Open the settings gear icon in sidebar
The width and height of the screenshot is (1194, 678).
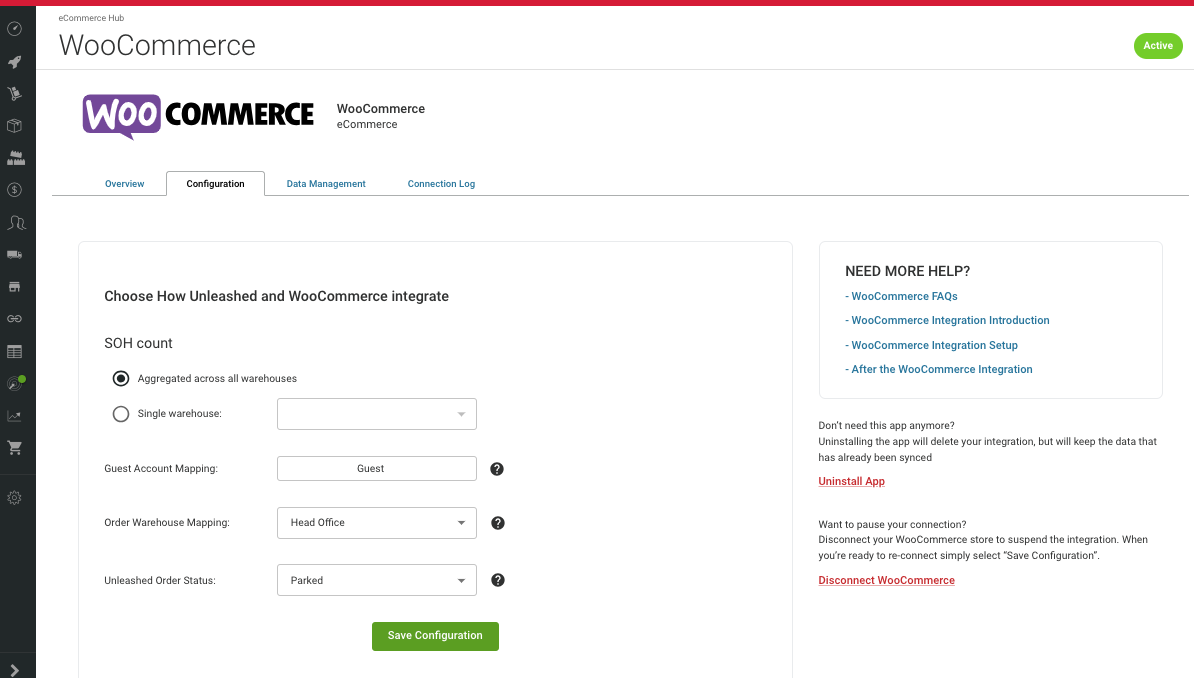(14, 497)
